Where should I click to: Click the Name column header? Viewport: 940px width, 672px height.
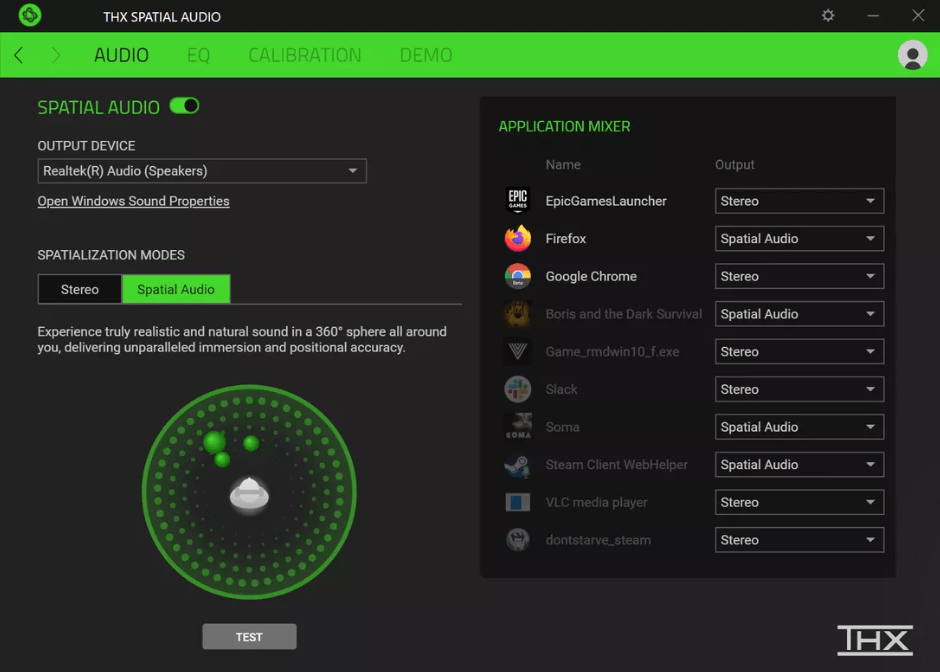563,165
